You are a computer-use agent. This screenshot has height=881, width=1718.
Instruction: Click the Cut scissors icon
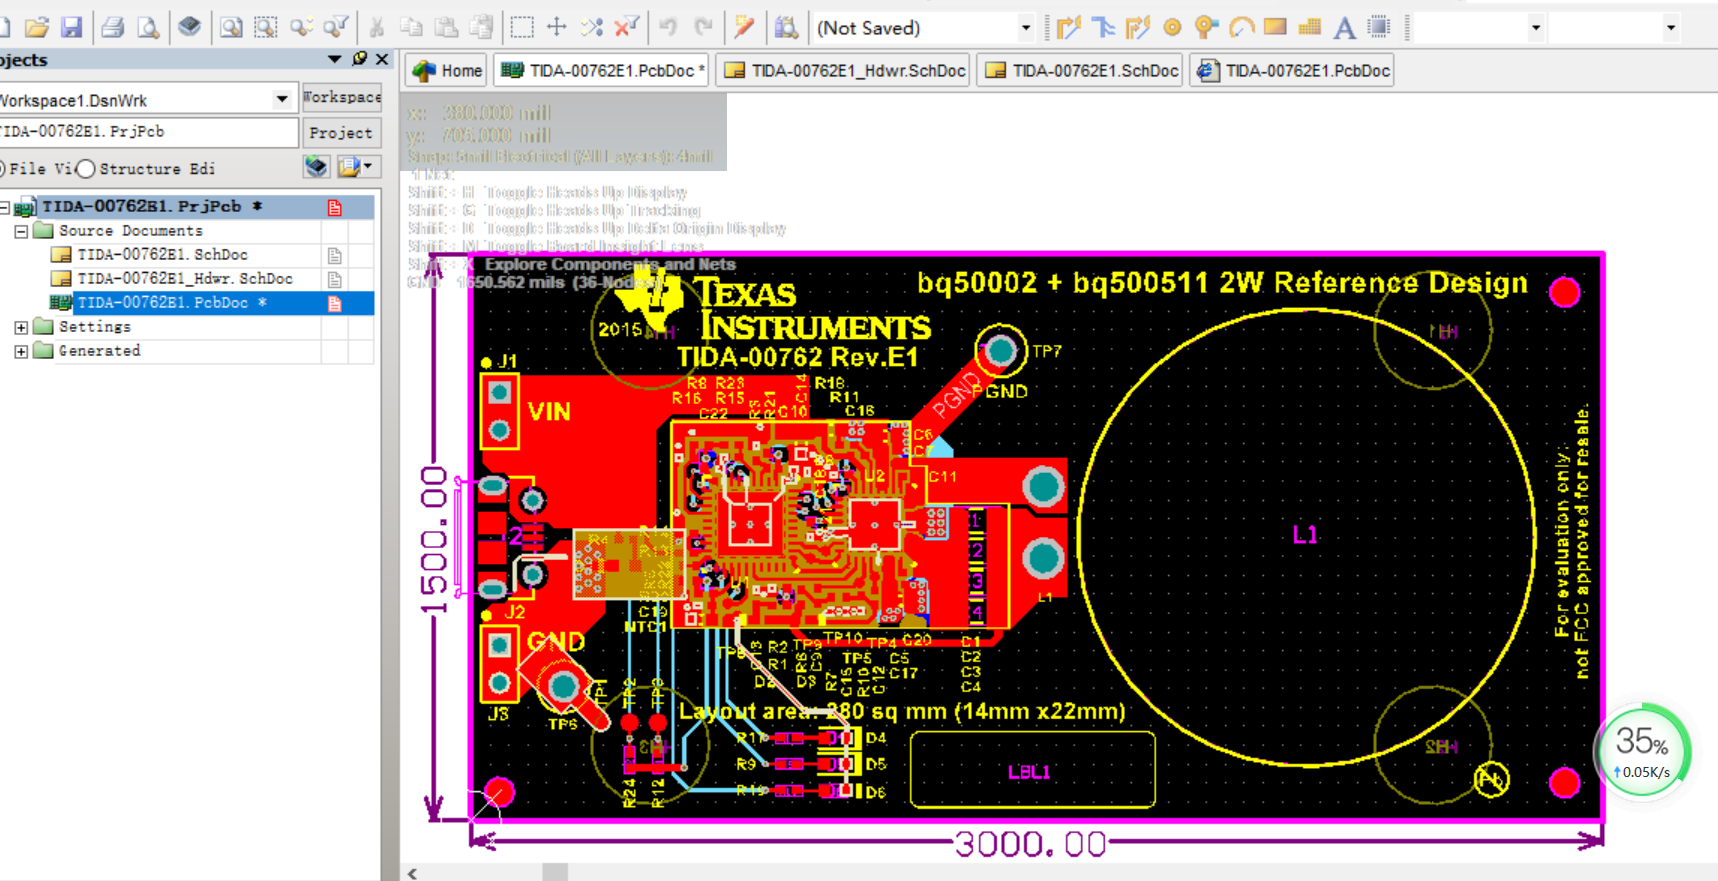point(377,27)
